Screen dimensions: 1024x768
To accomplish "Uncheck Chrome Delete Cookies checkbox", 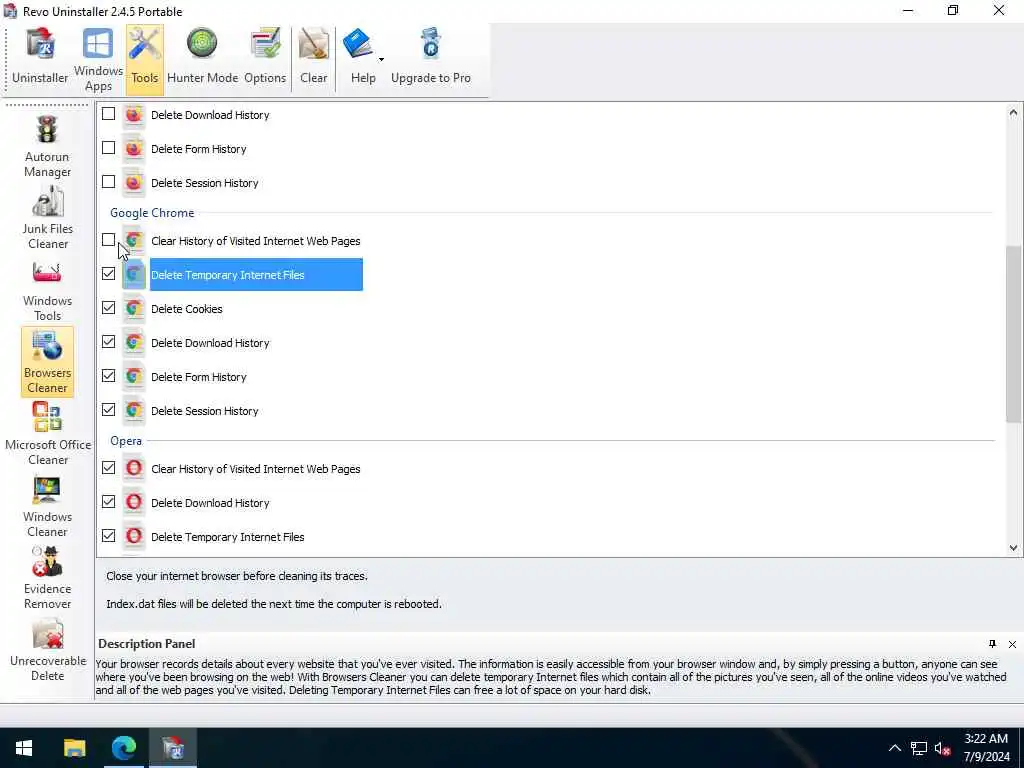I will (x=108, y=308).
